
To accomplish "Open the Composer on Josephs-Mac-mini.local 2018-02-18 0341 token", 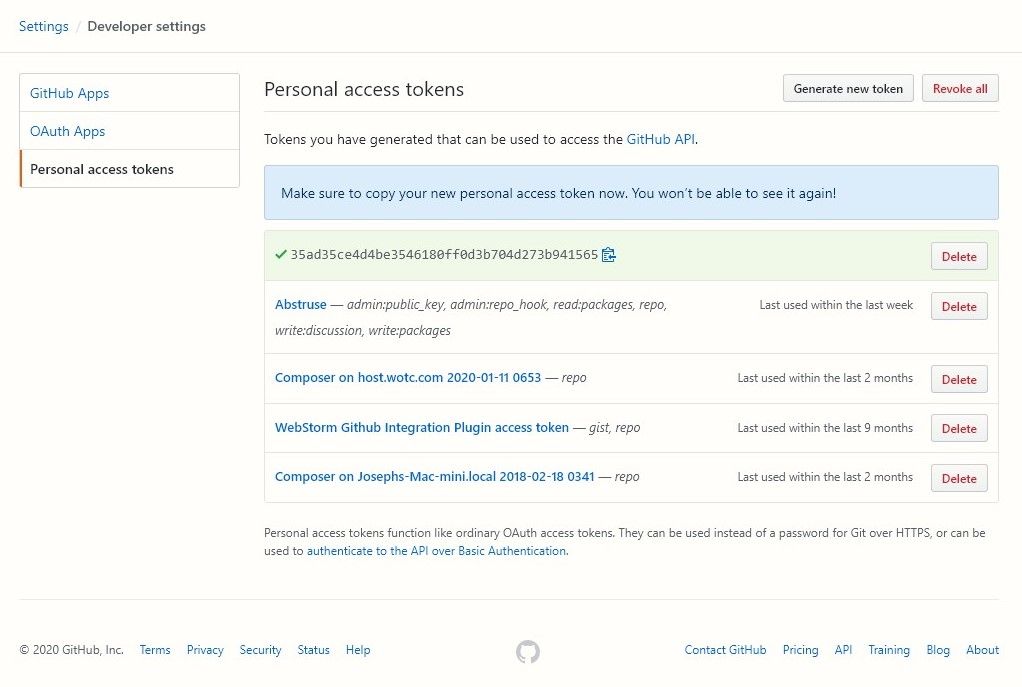I will [435, 476].
